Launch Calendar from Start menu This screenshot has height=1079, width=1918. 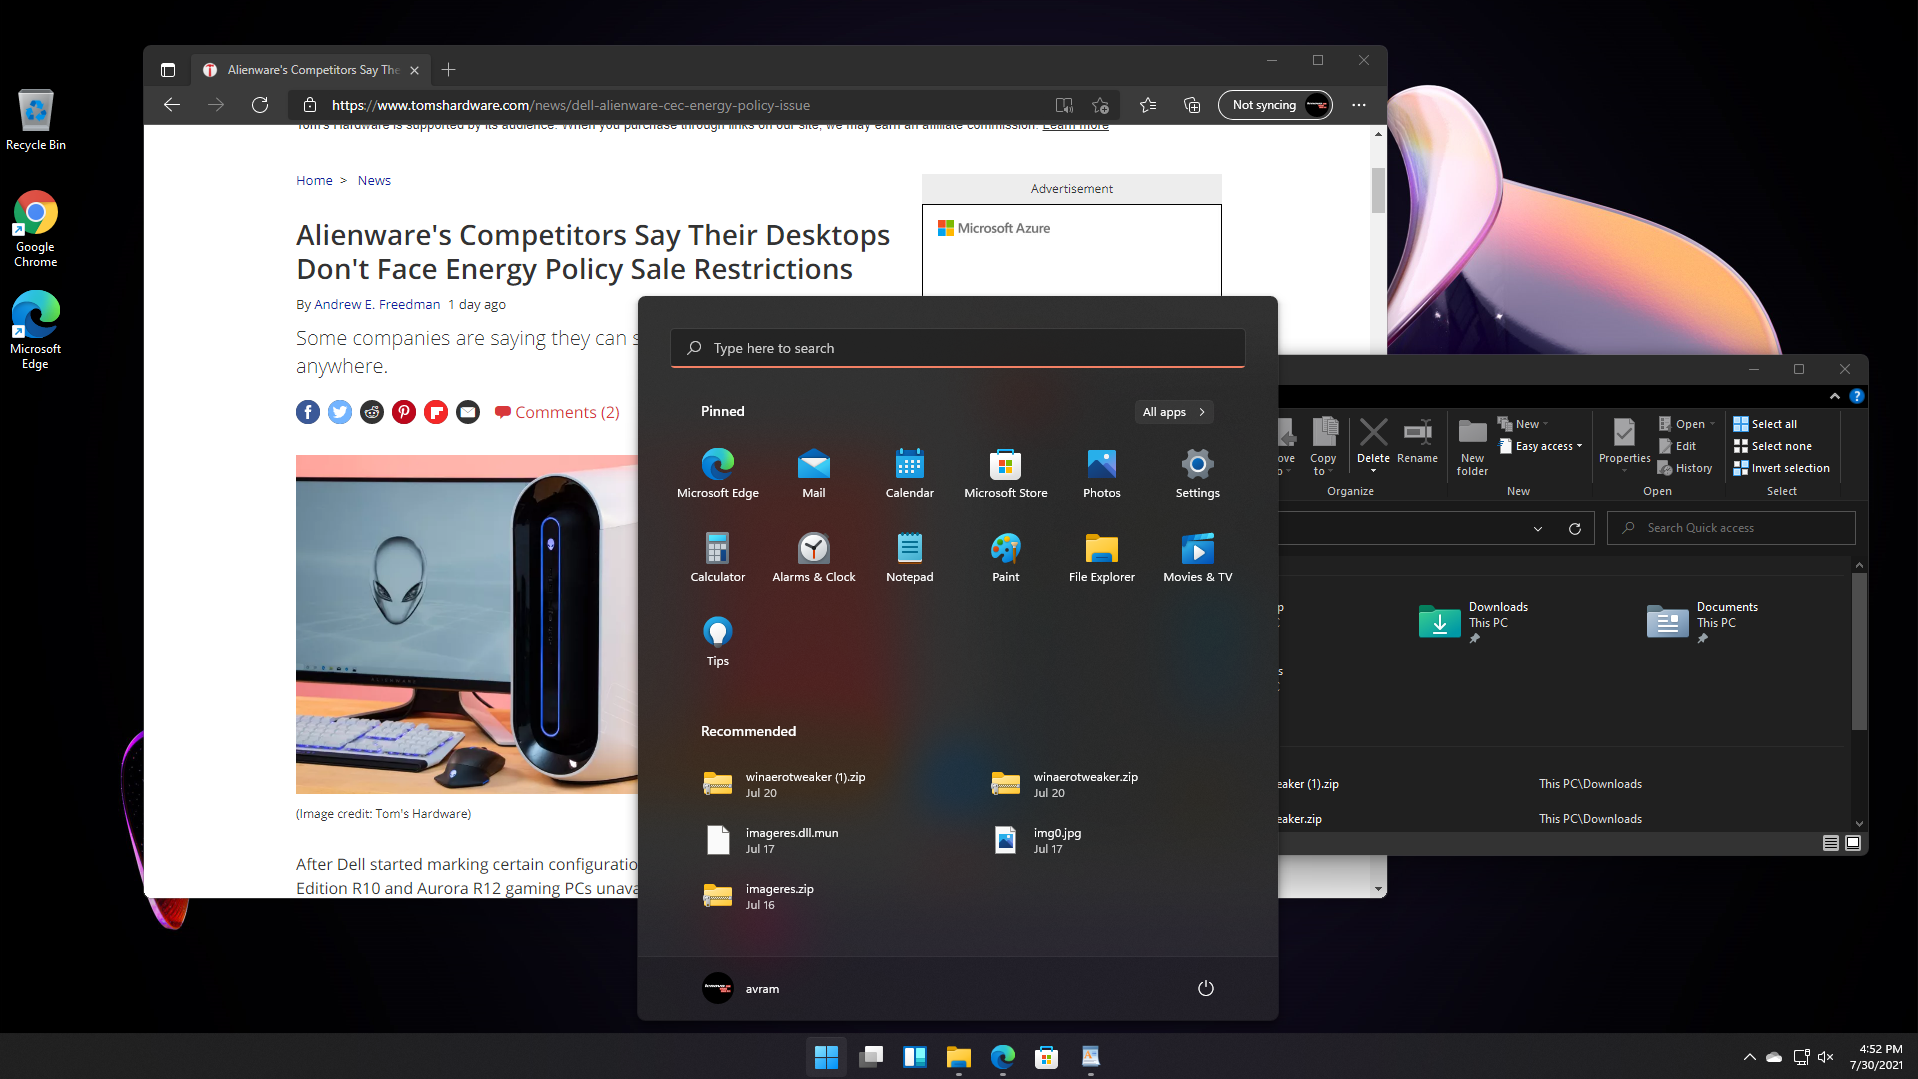910,473
